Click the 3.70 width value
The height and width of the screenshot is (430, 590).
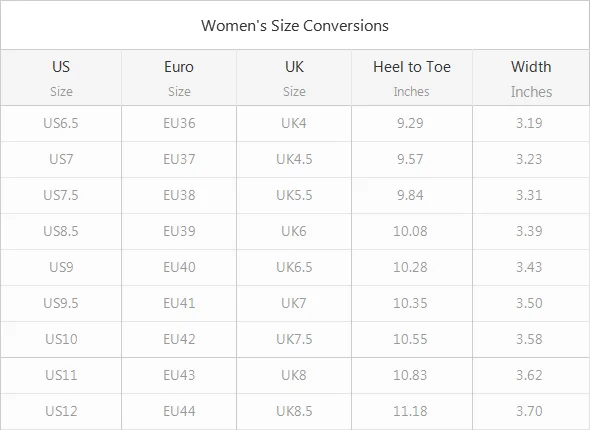click(x=529, y=411)
